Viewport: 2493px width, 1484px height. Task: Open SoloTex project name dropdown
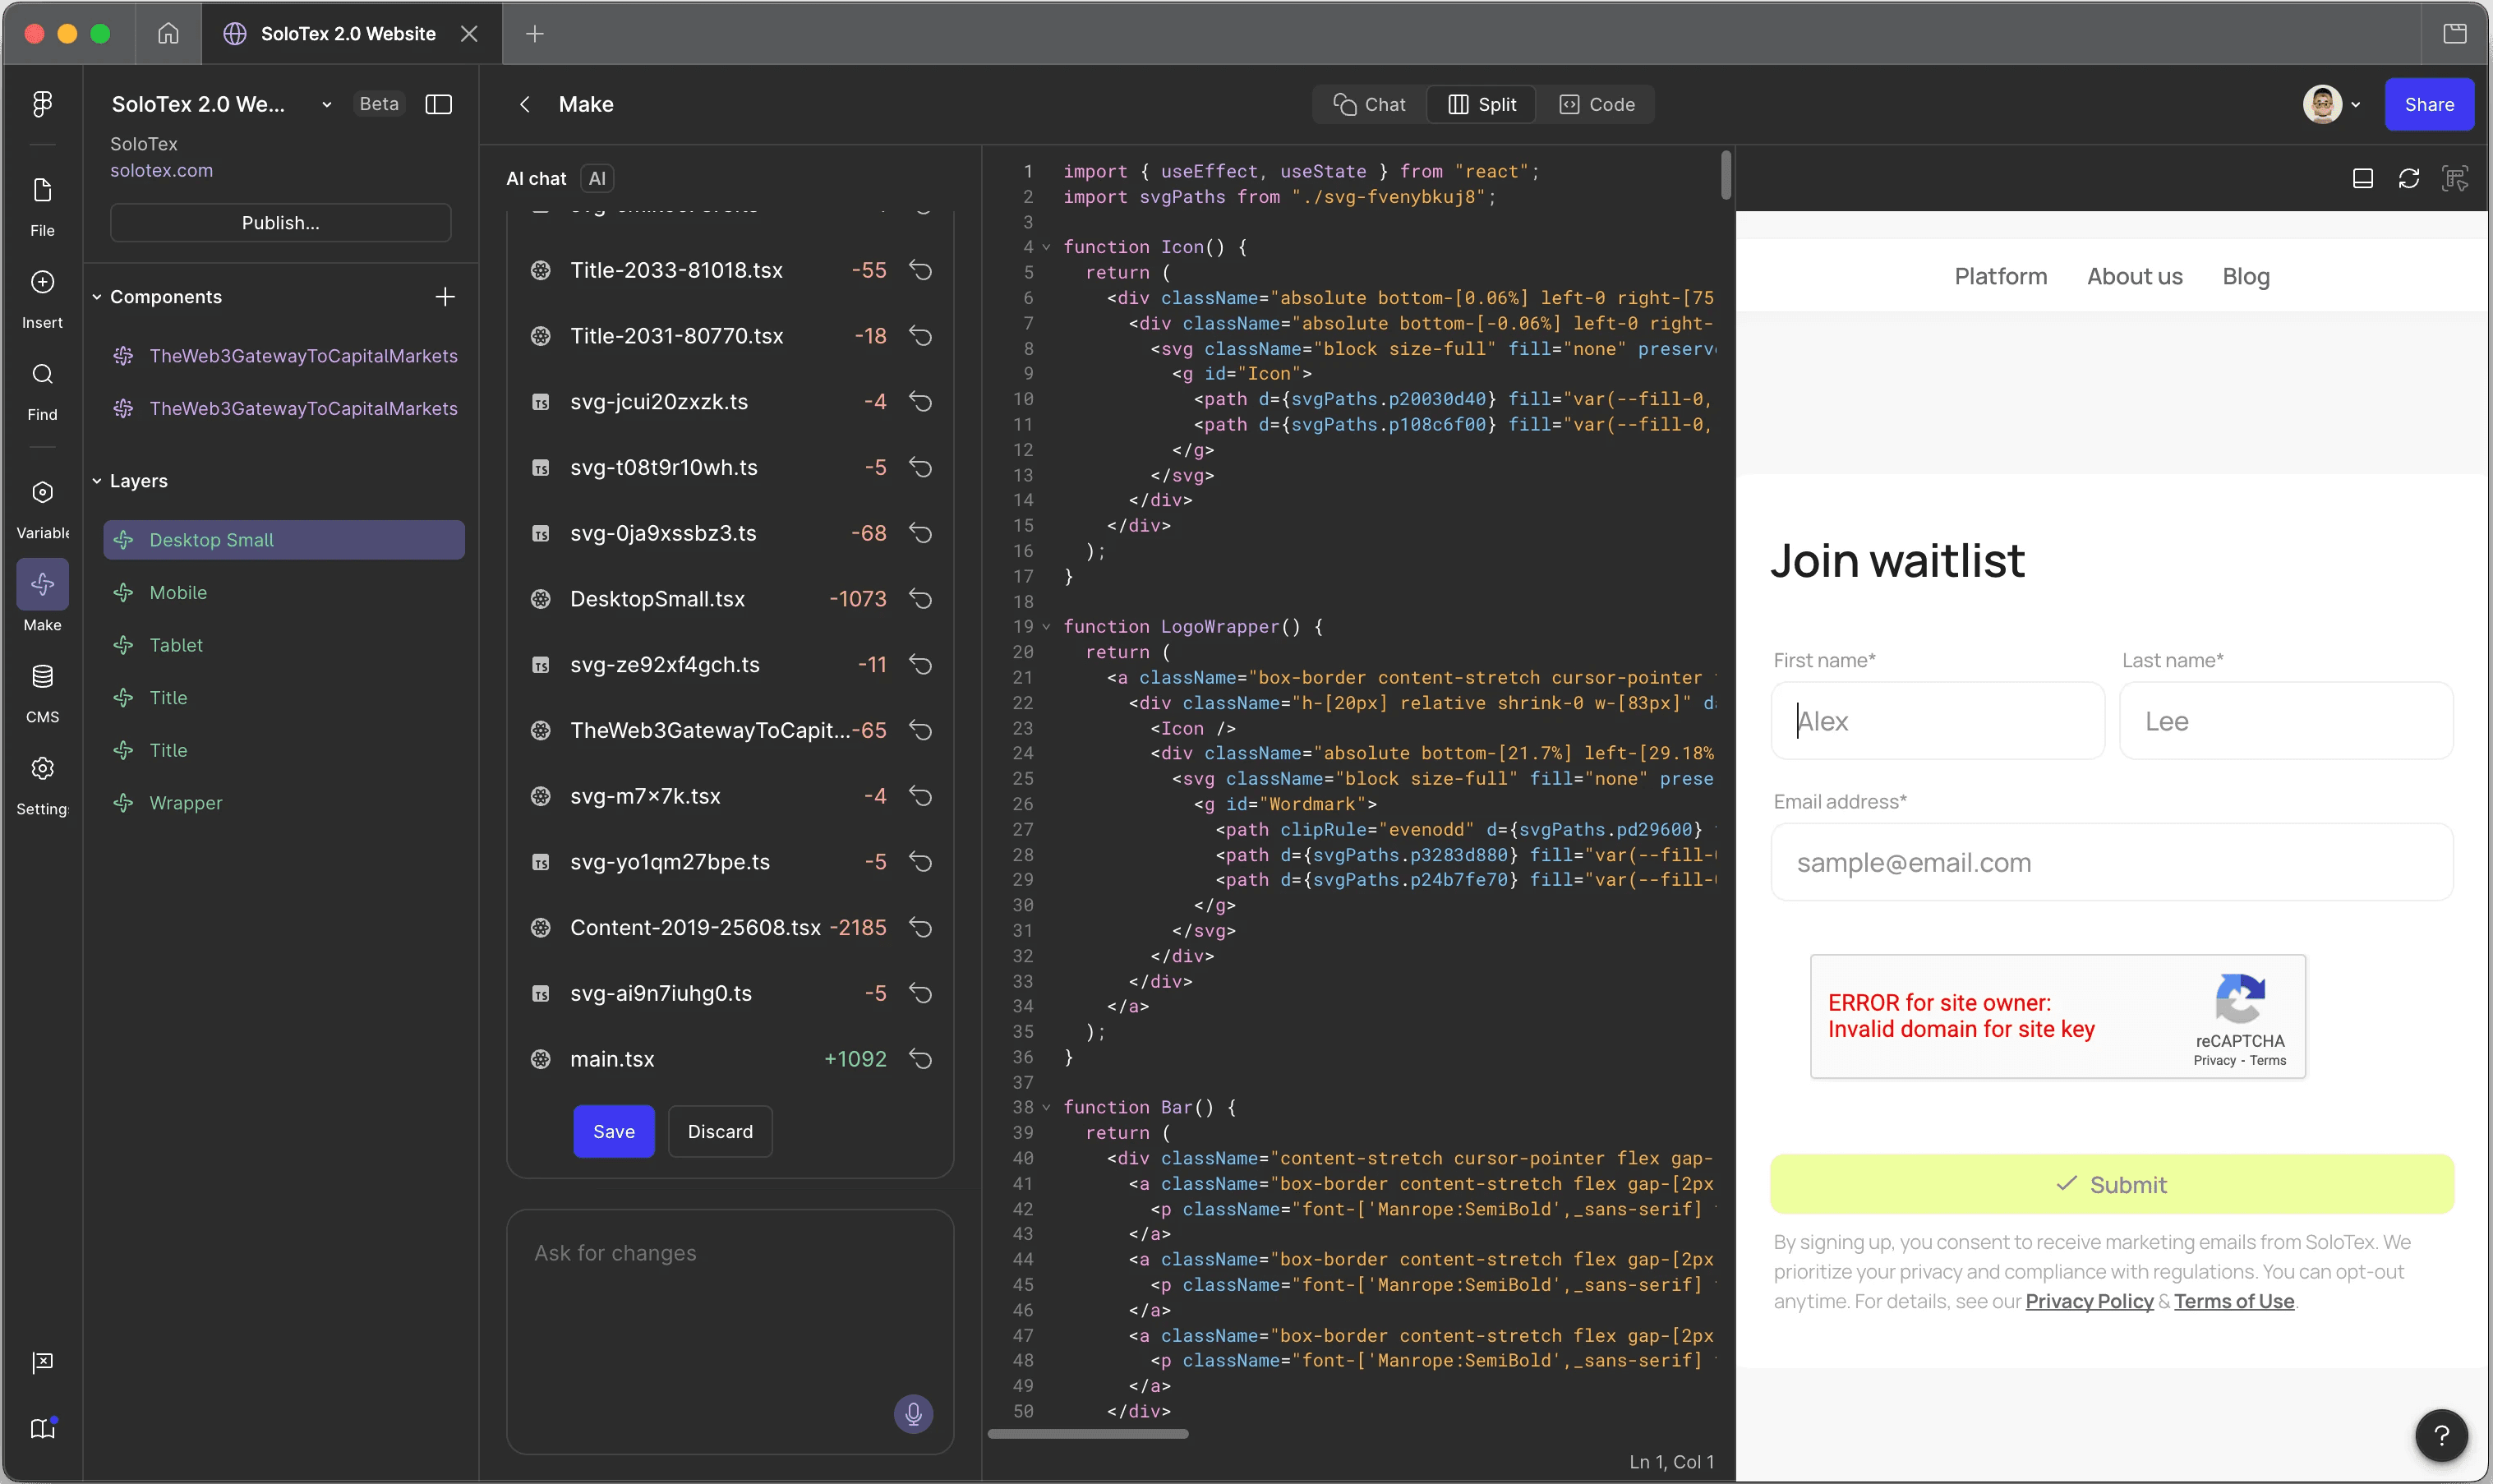tap(326, 105)
